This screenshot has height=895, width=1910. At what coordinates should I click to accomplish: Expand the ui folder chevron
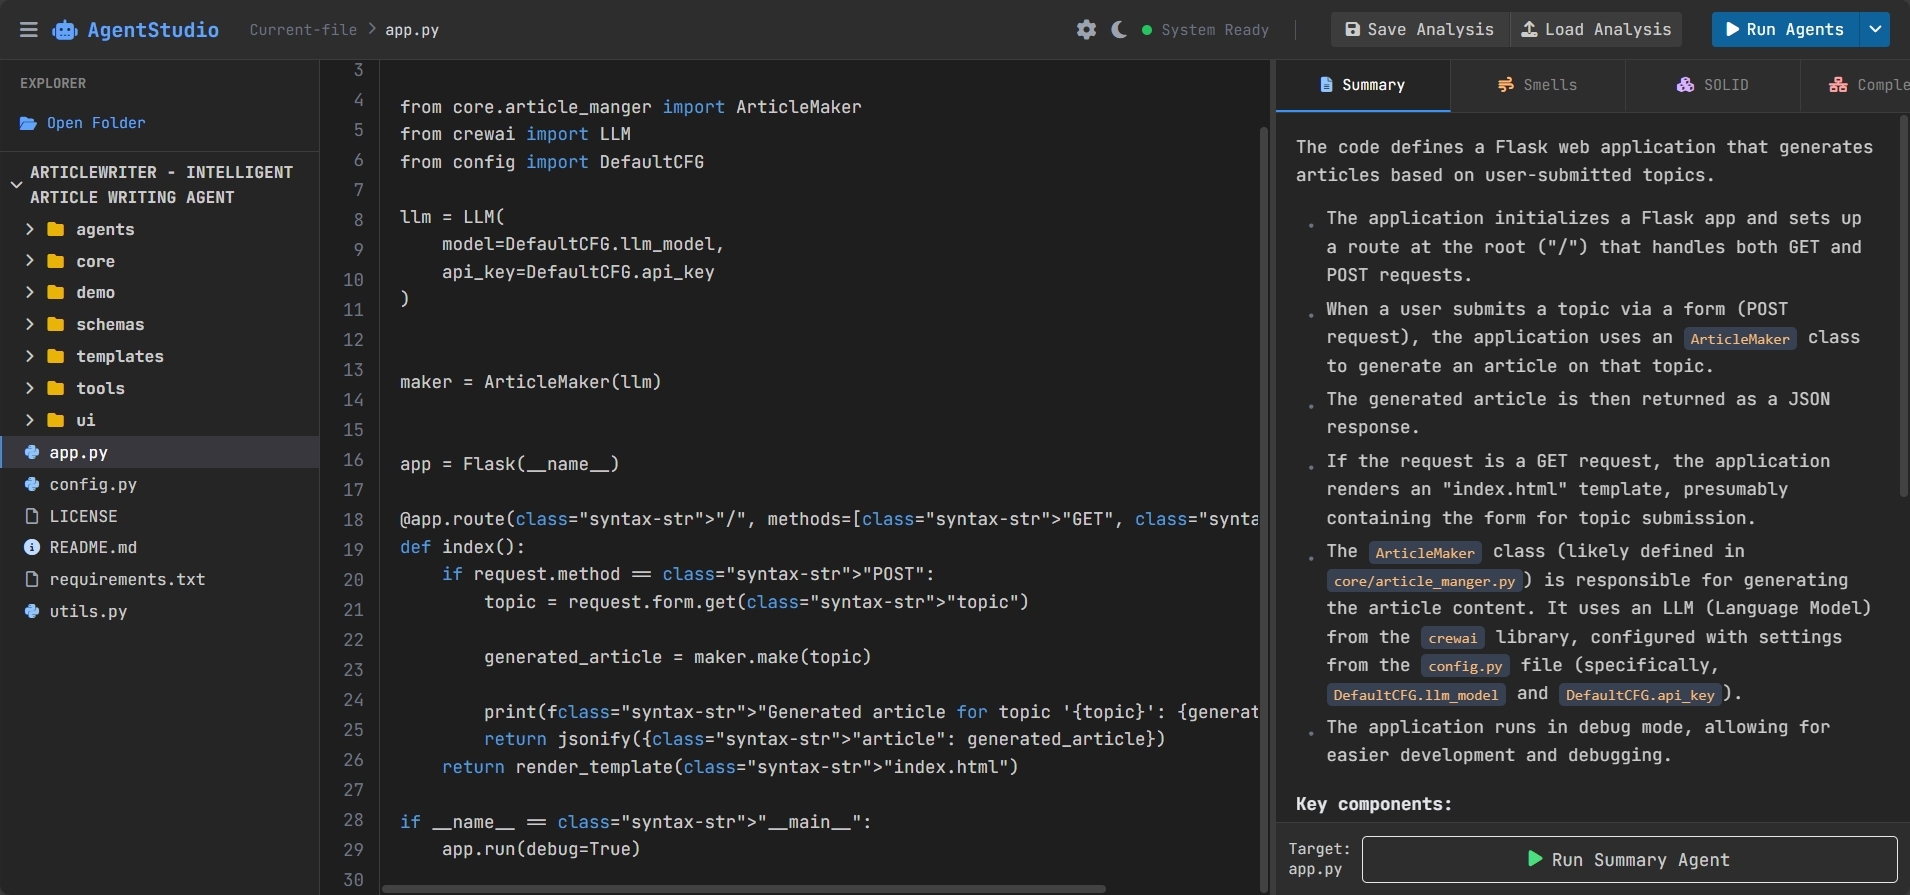click(x=30, y=420)
